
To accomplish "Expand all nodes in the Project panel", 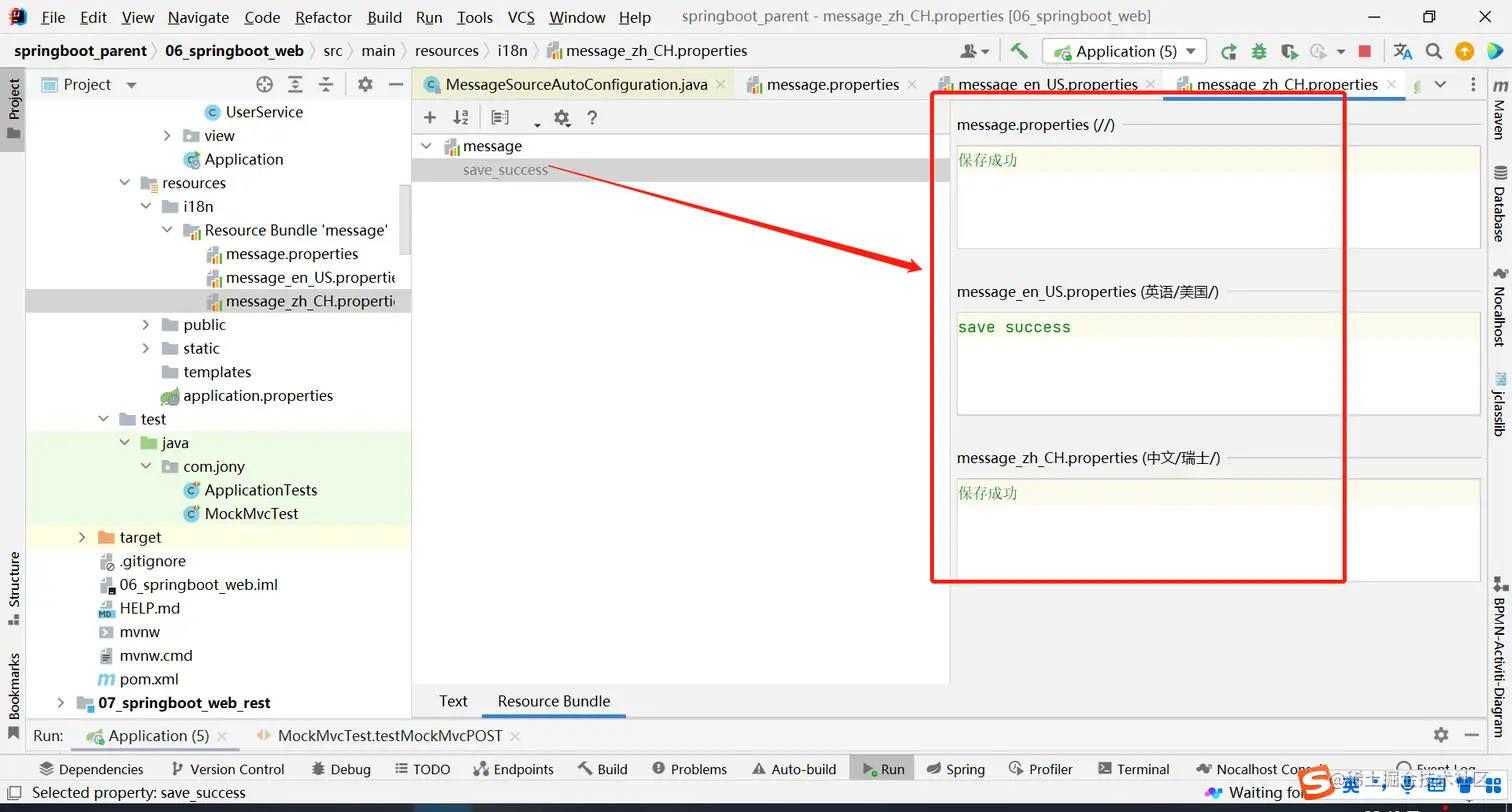I will [295, 85].
